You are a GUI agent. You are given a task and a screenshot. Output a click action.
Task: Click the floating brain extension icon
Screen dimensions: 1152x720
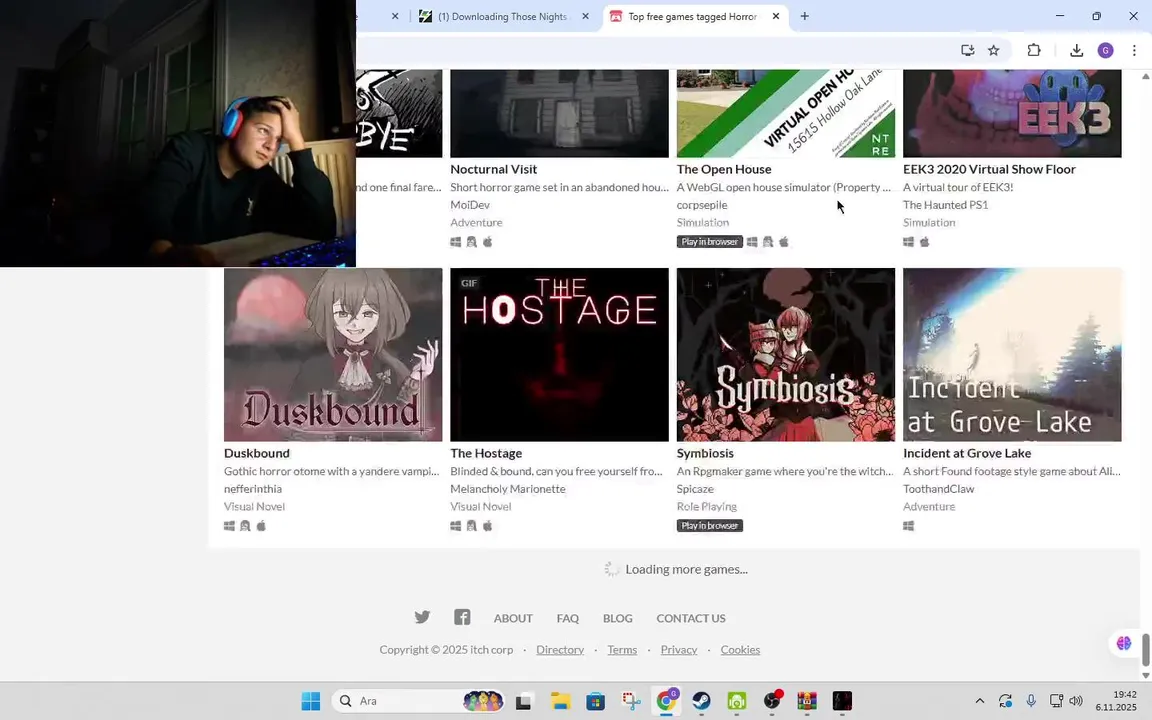tap(1124, 644)
